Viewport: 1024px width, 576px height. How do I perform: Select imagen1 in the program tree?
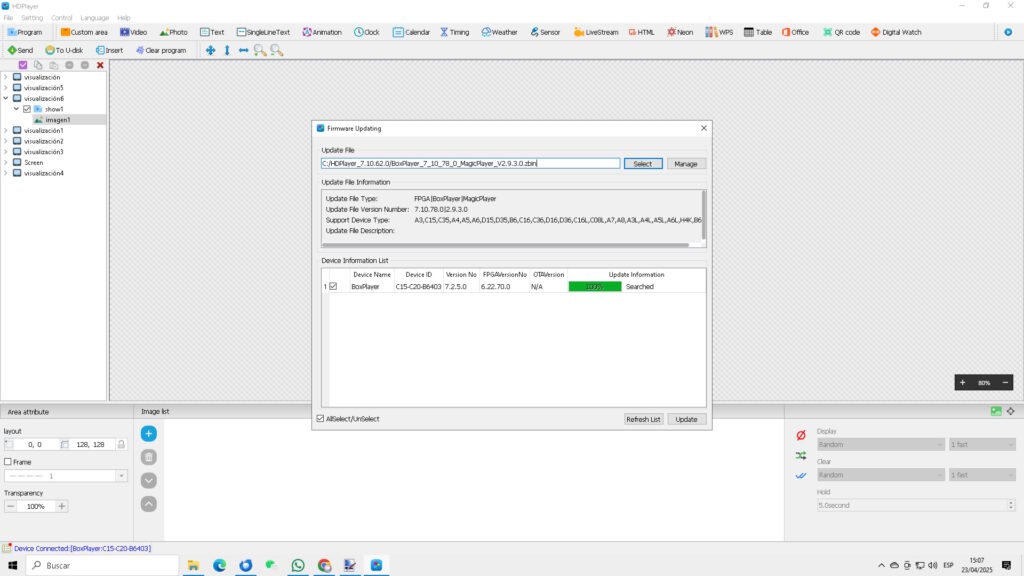click(x=57, y=120)
